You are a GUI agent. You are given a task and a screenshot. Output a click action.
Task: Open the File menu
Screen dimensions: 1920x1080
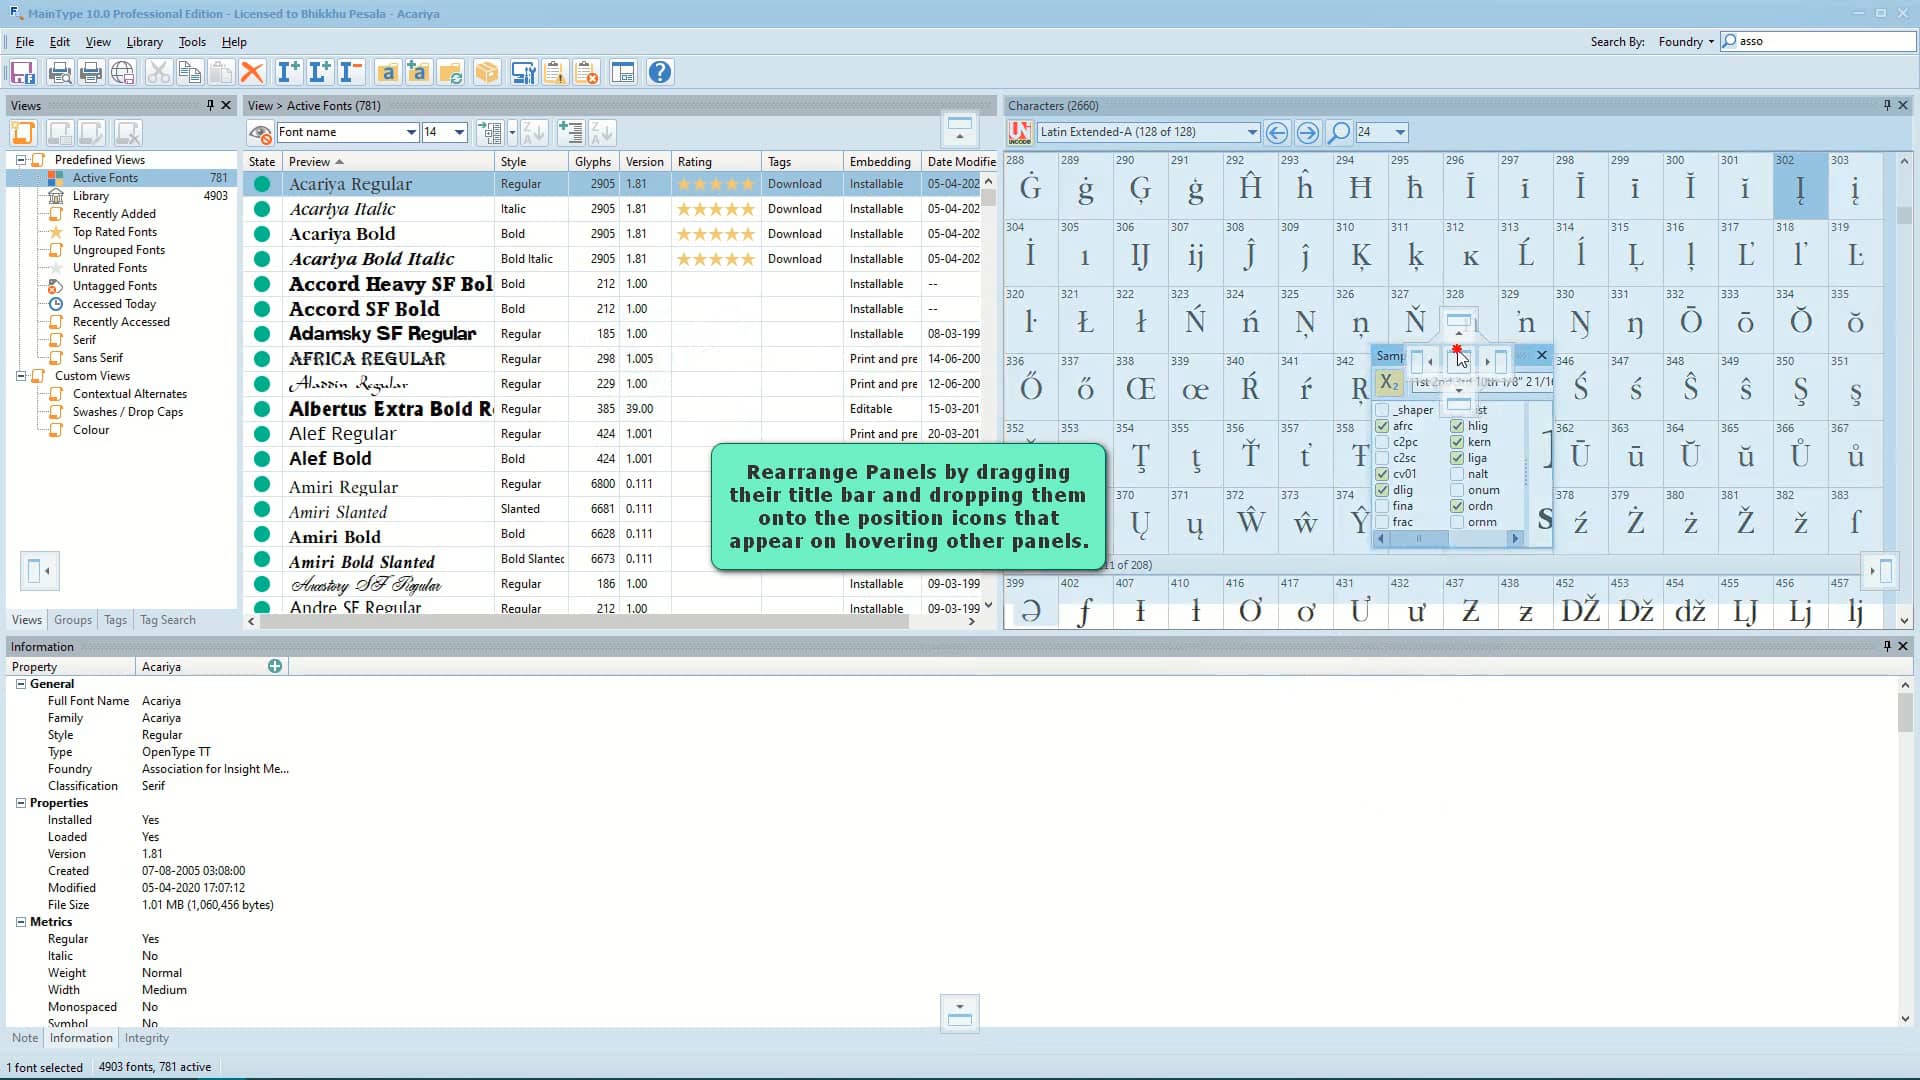click(x=24, y=42)
